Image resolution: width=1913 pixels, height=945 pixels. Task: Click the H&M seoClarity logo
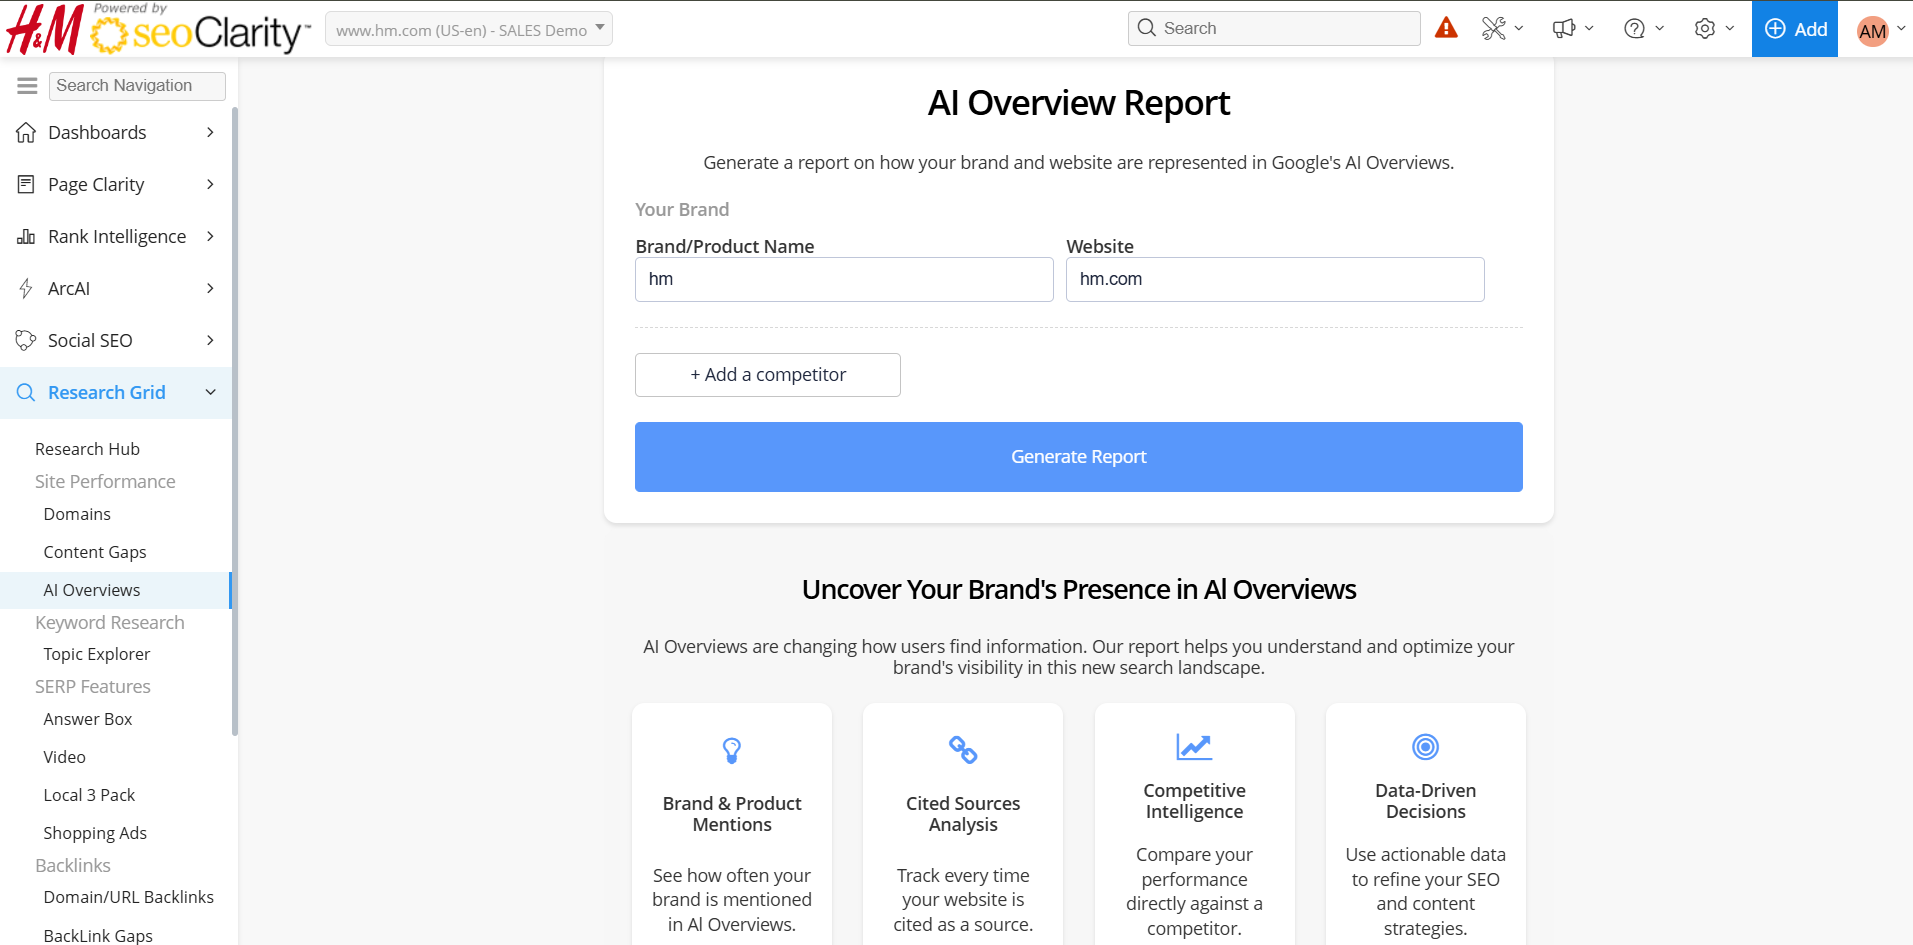point(157,29)
